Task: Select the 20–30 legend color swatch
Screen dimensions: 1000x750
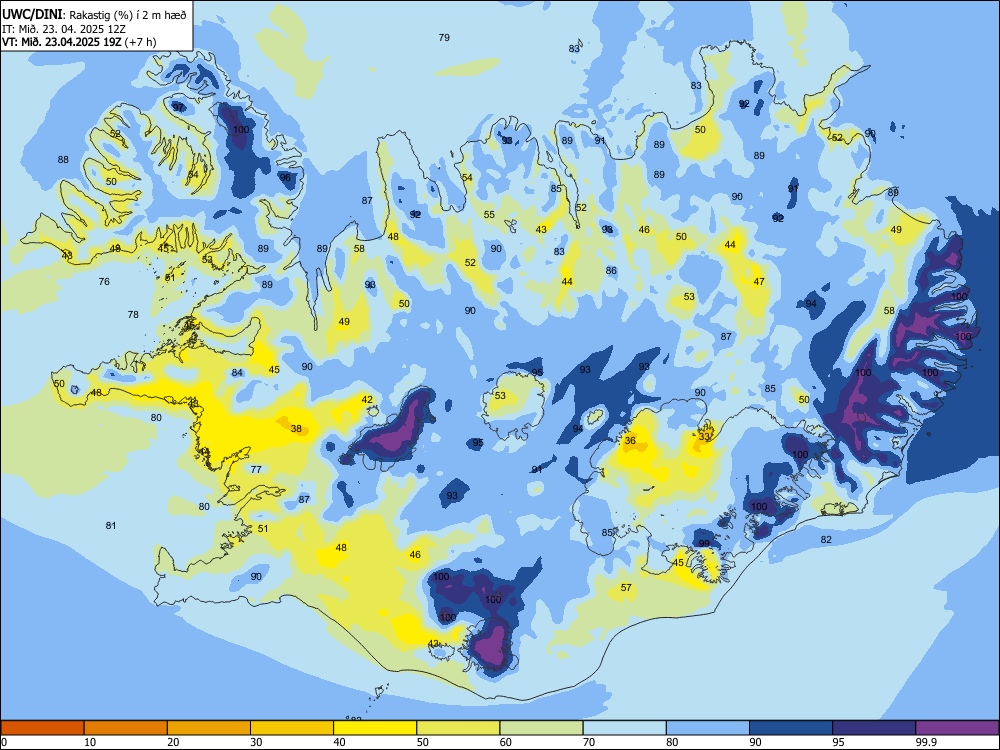Action: pos(209,728)
